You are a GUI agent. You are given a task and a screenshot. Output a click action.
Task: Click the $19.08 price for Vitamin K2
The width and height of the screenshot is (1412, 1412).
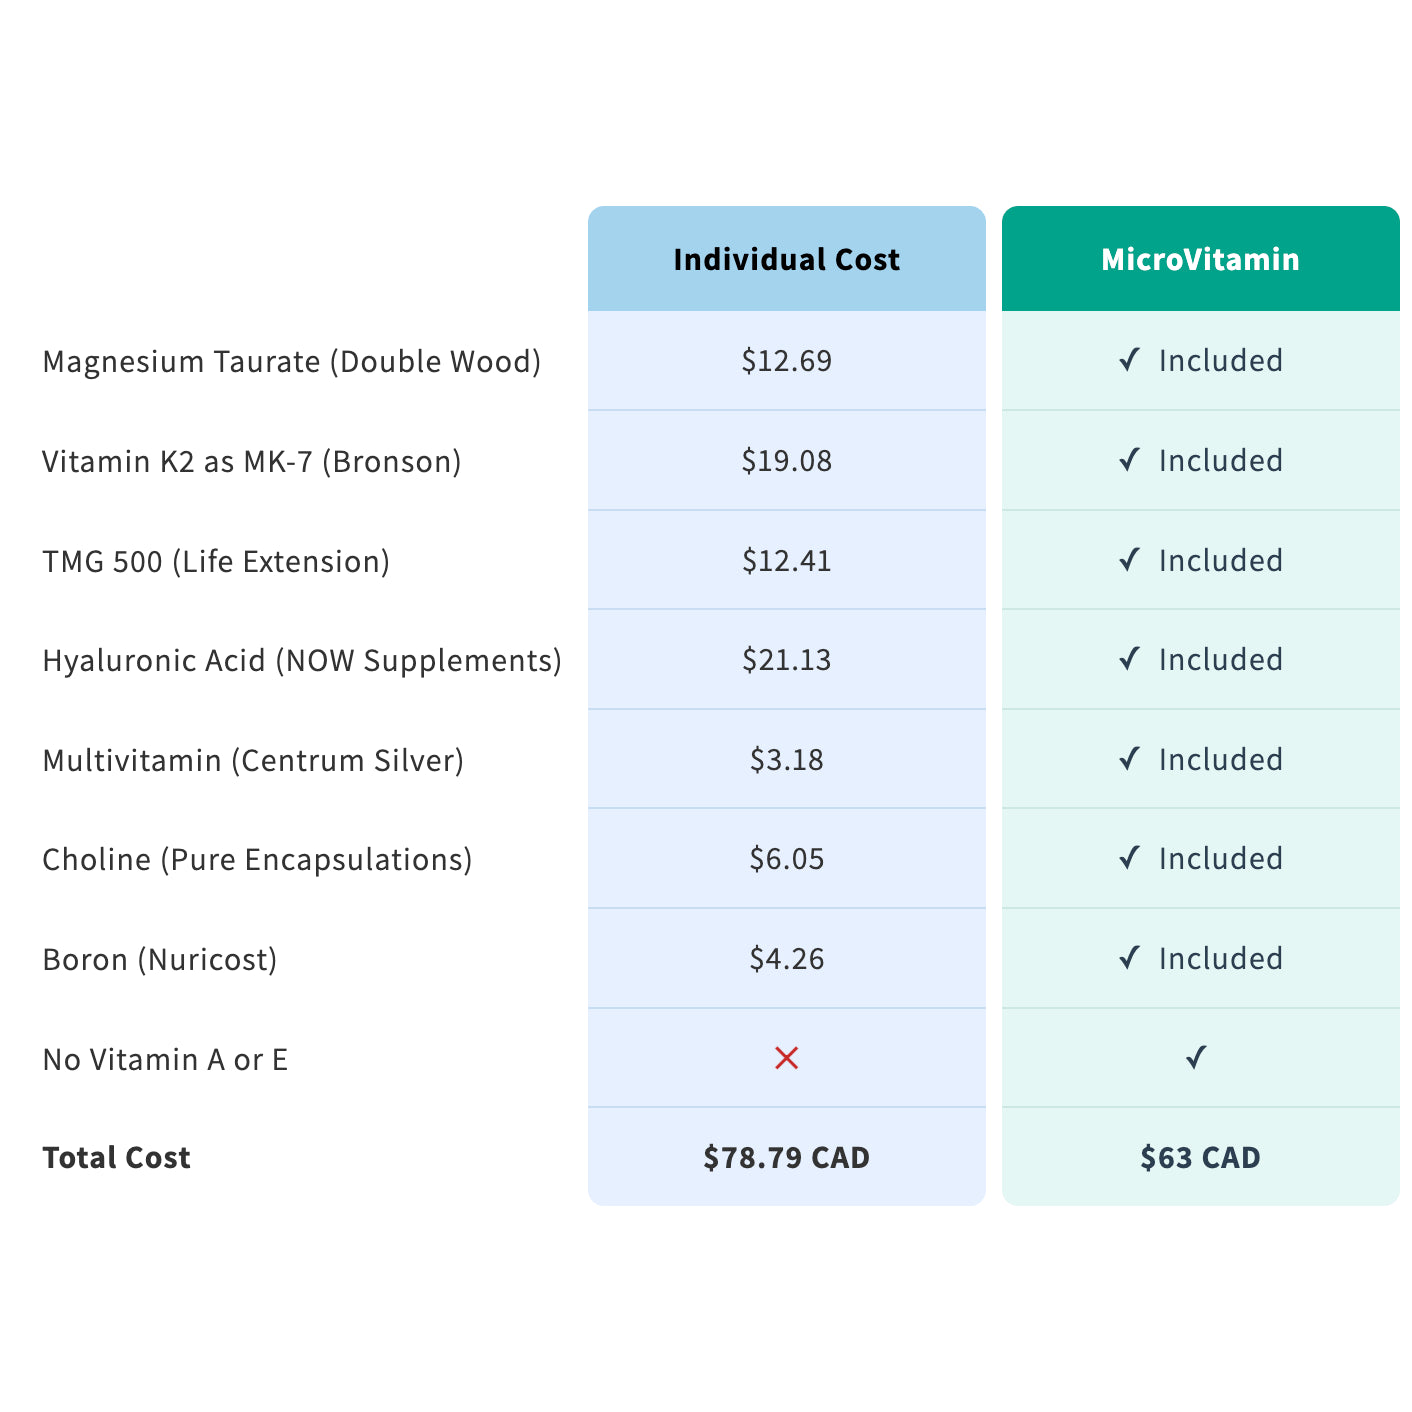[787, 460]
